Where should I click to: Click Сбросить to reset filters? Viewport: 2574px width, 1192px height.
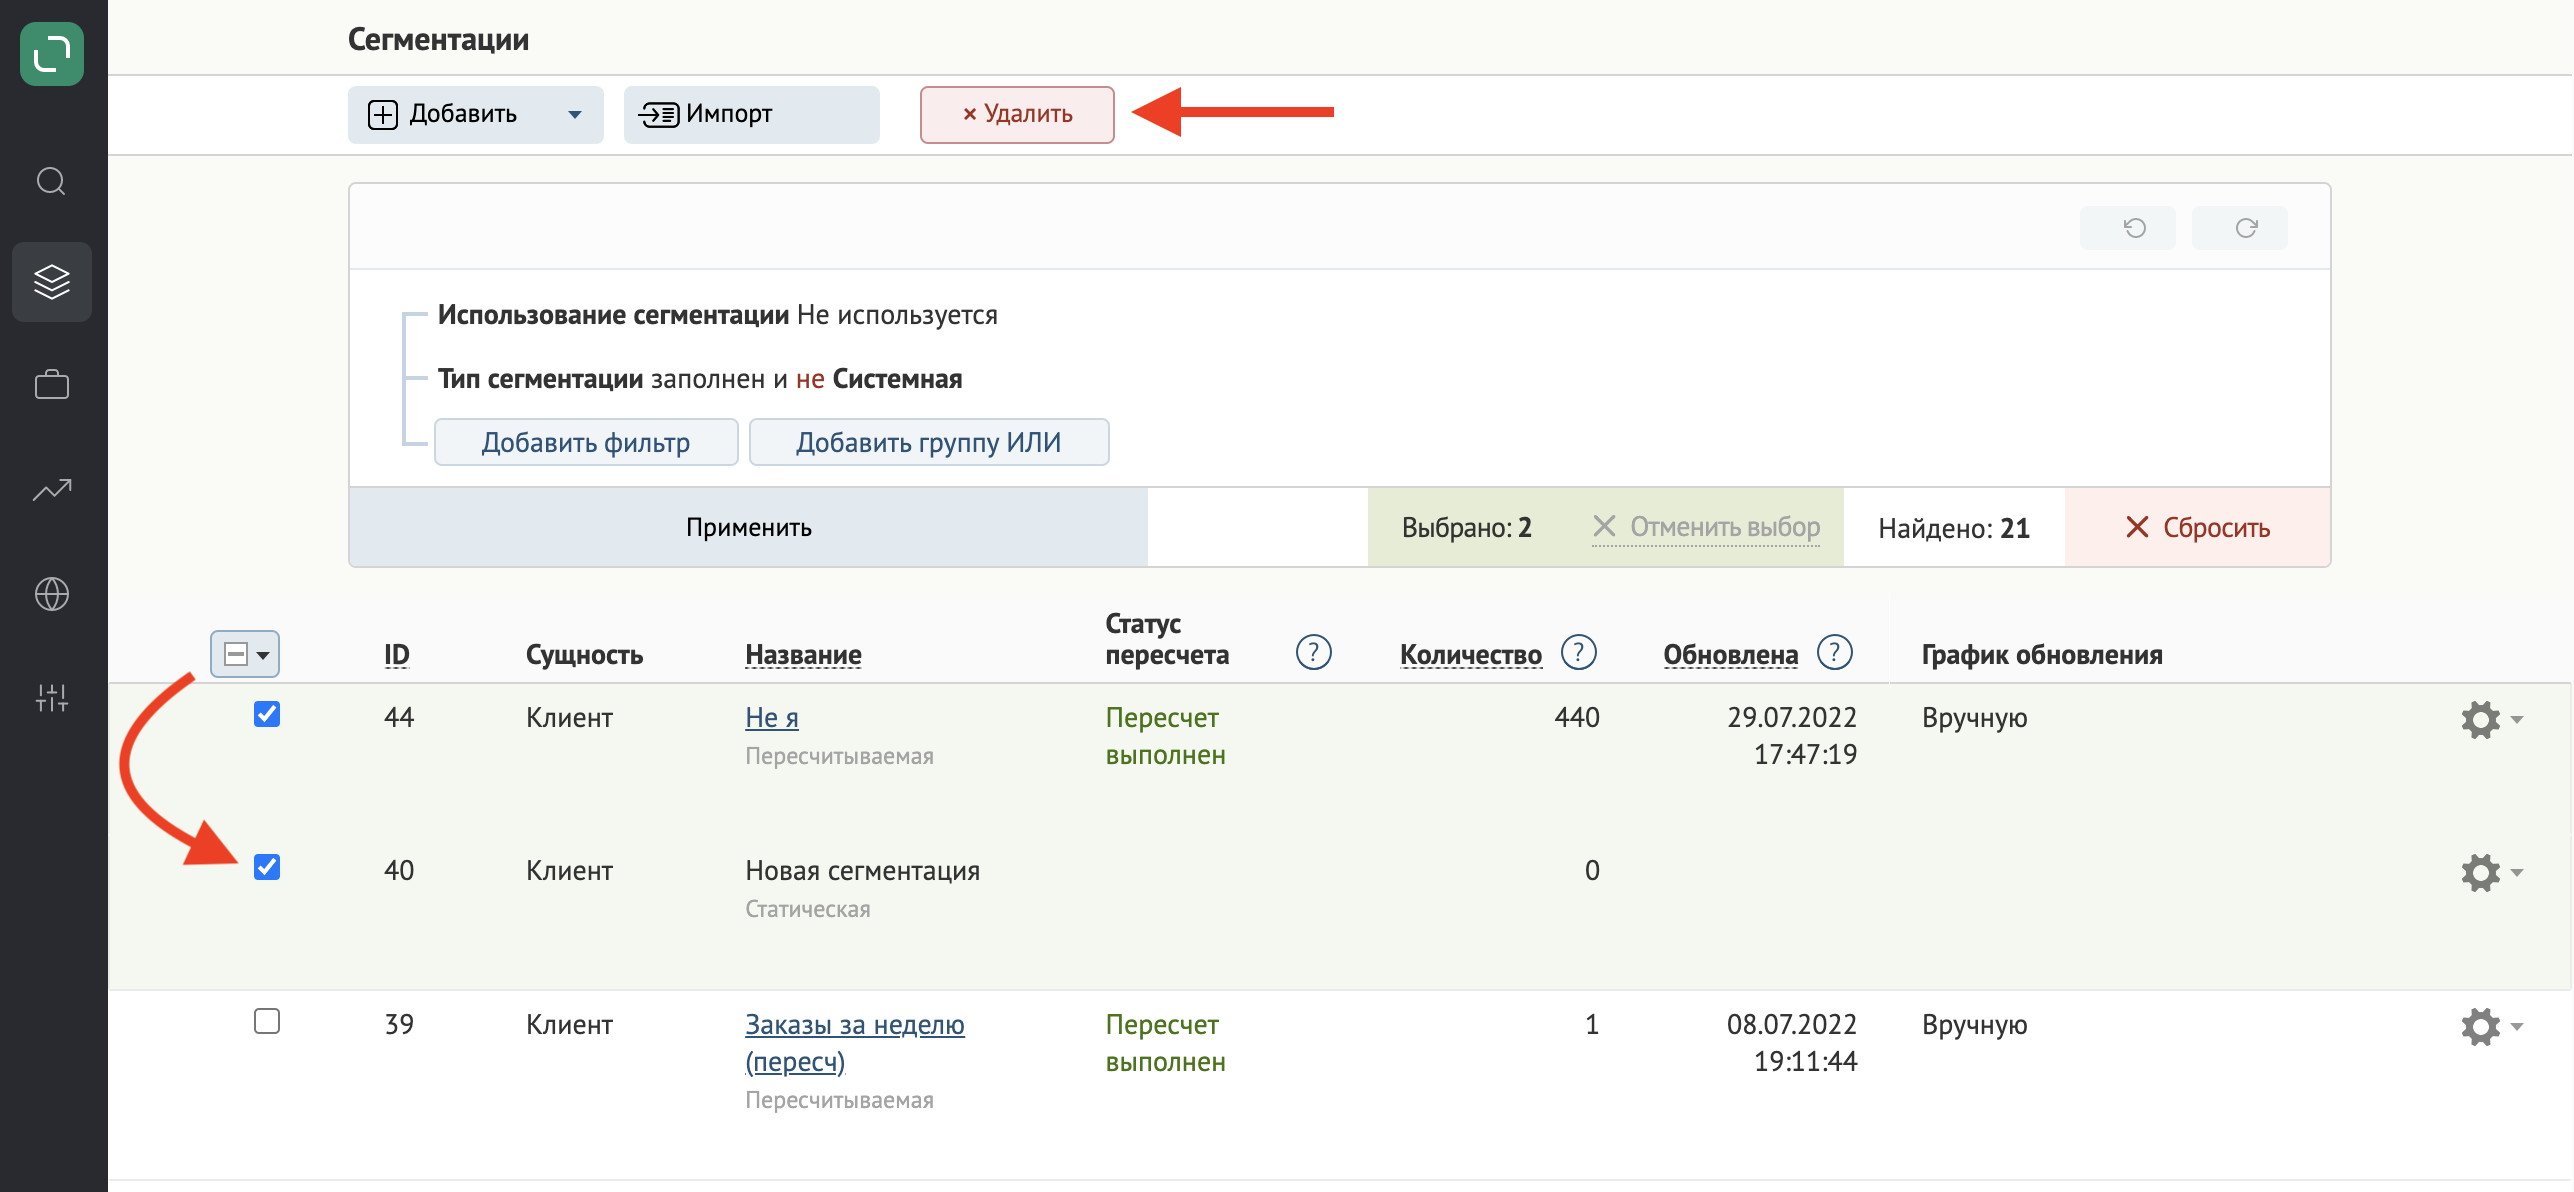(2197, 527)
